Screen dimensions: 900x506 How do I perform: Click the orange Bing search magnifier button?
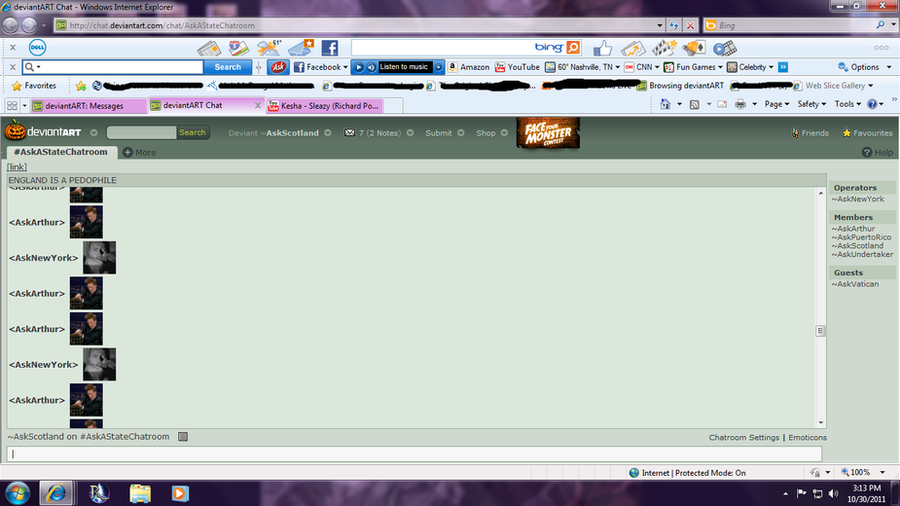tap(573, 48)
